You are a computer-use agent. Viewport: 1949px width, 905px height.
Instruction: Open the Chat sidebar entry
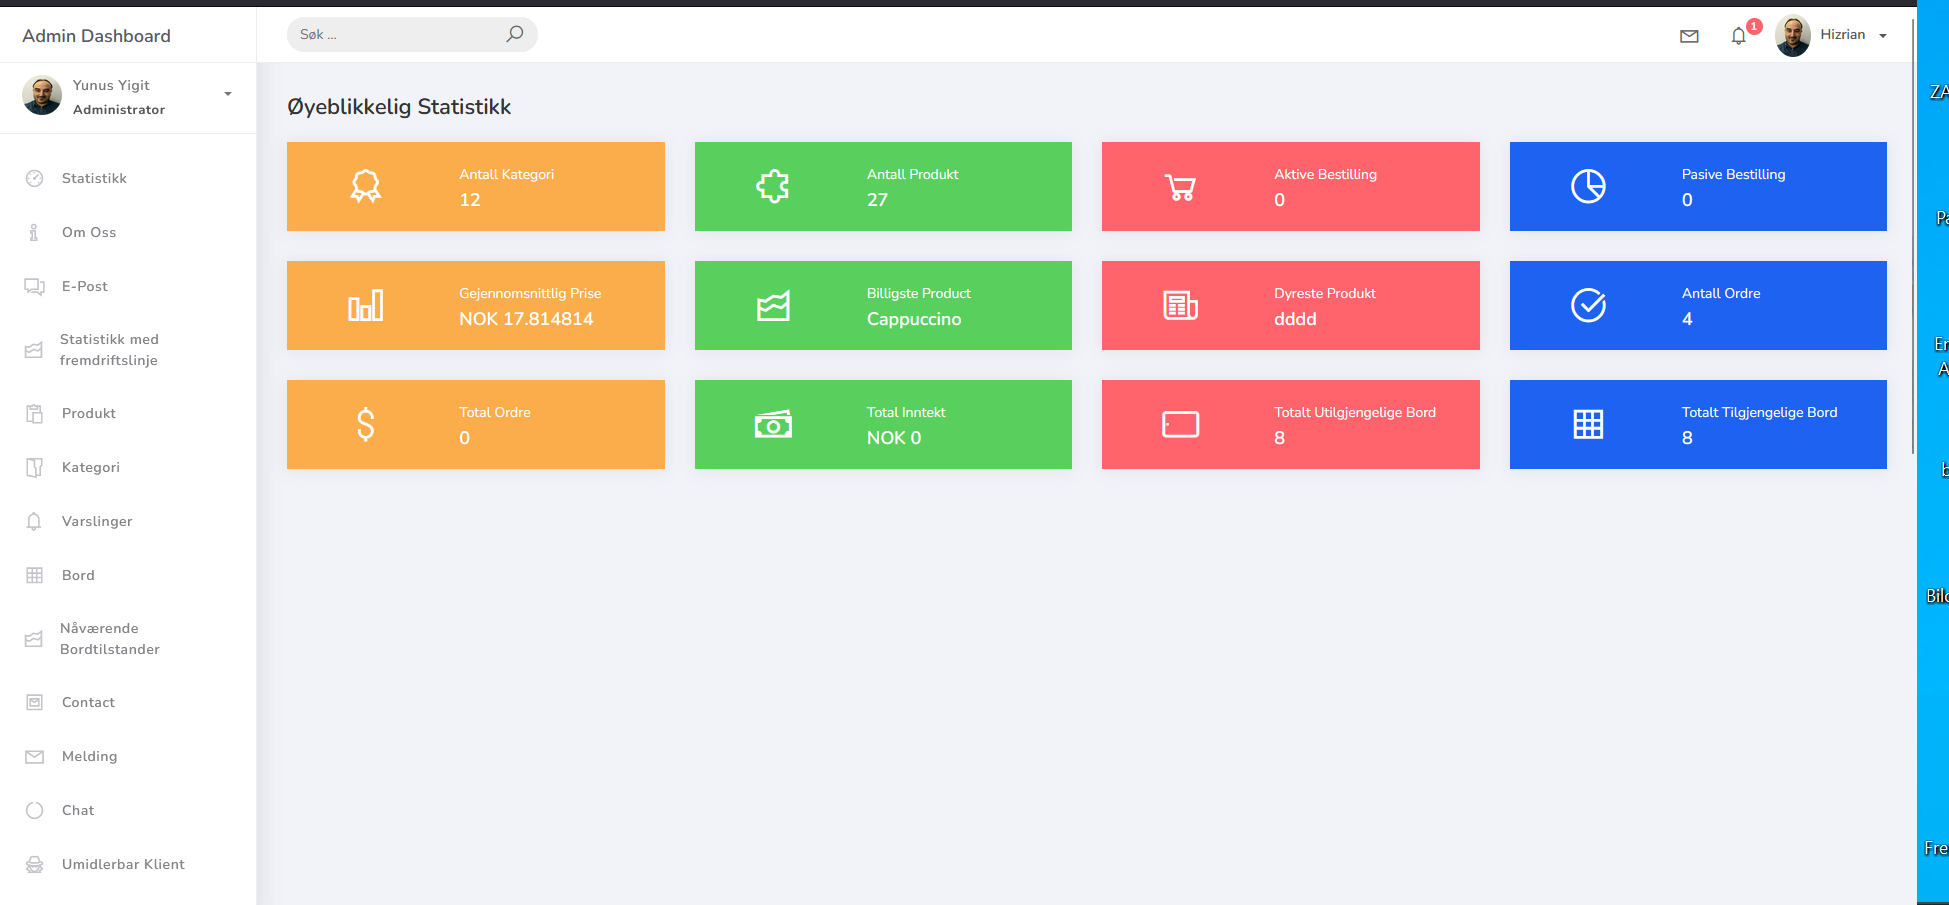(x=78, y=810)
